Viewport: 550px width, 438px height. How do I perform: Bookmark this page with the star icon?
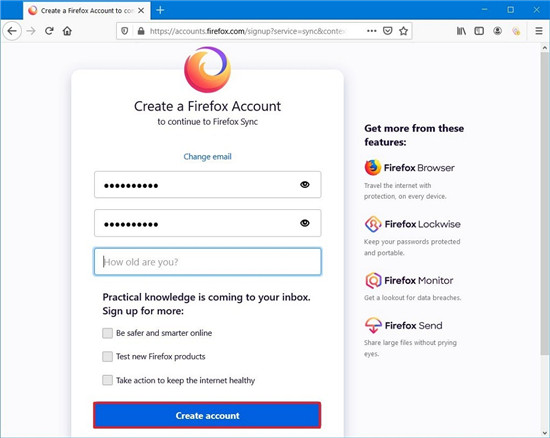click(403, 31)
